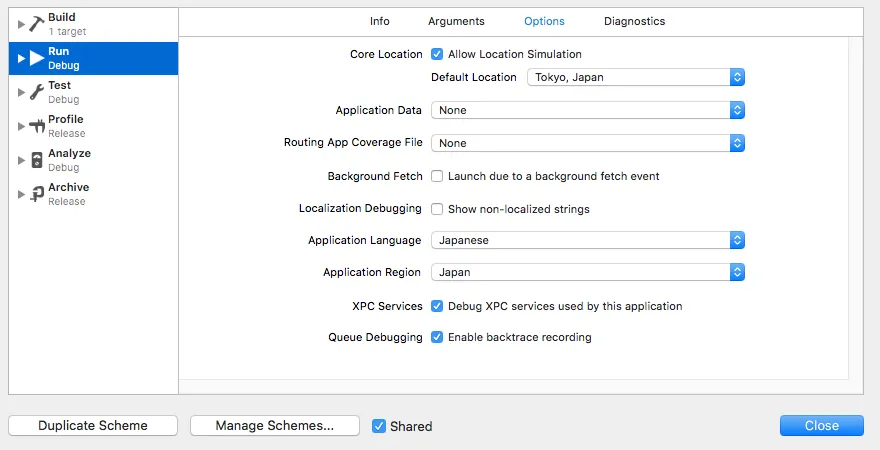The height and width of the screenshot is (450, 880).
Task: Expand the Build disclosure triangle
Action: (22, 24)
